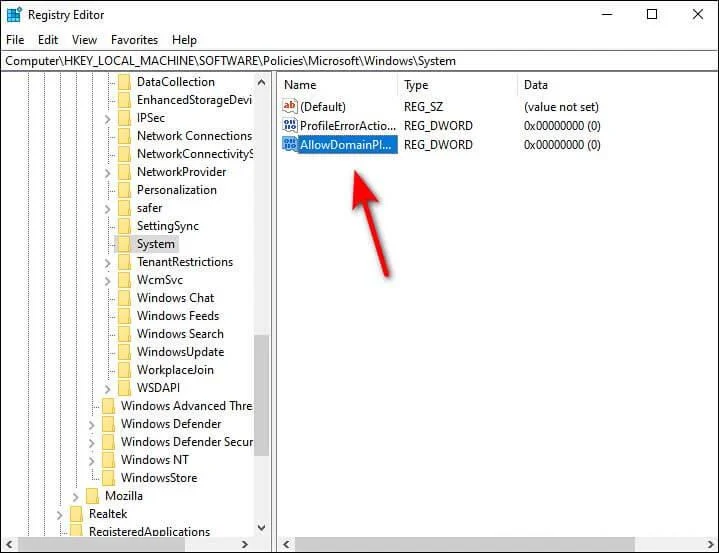Expand the Windows NT key

point(91,461)
